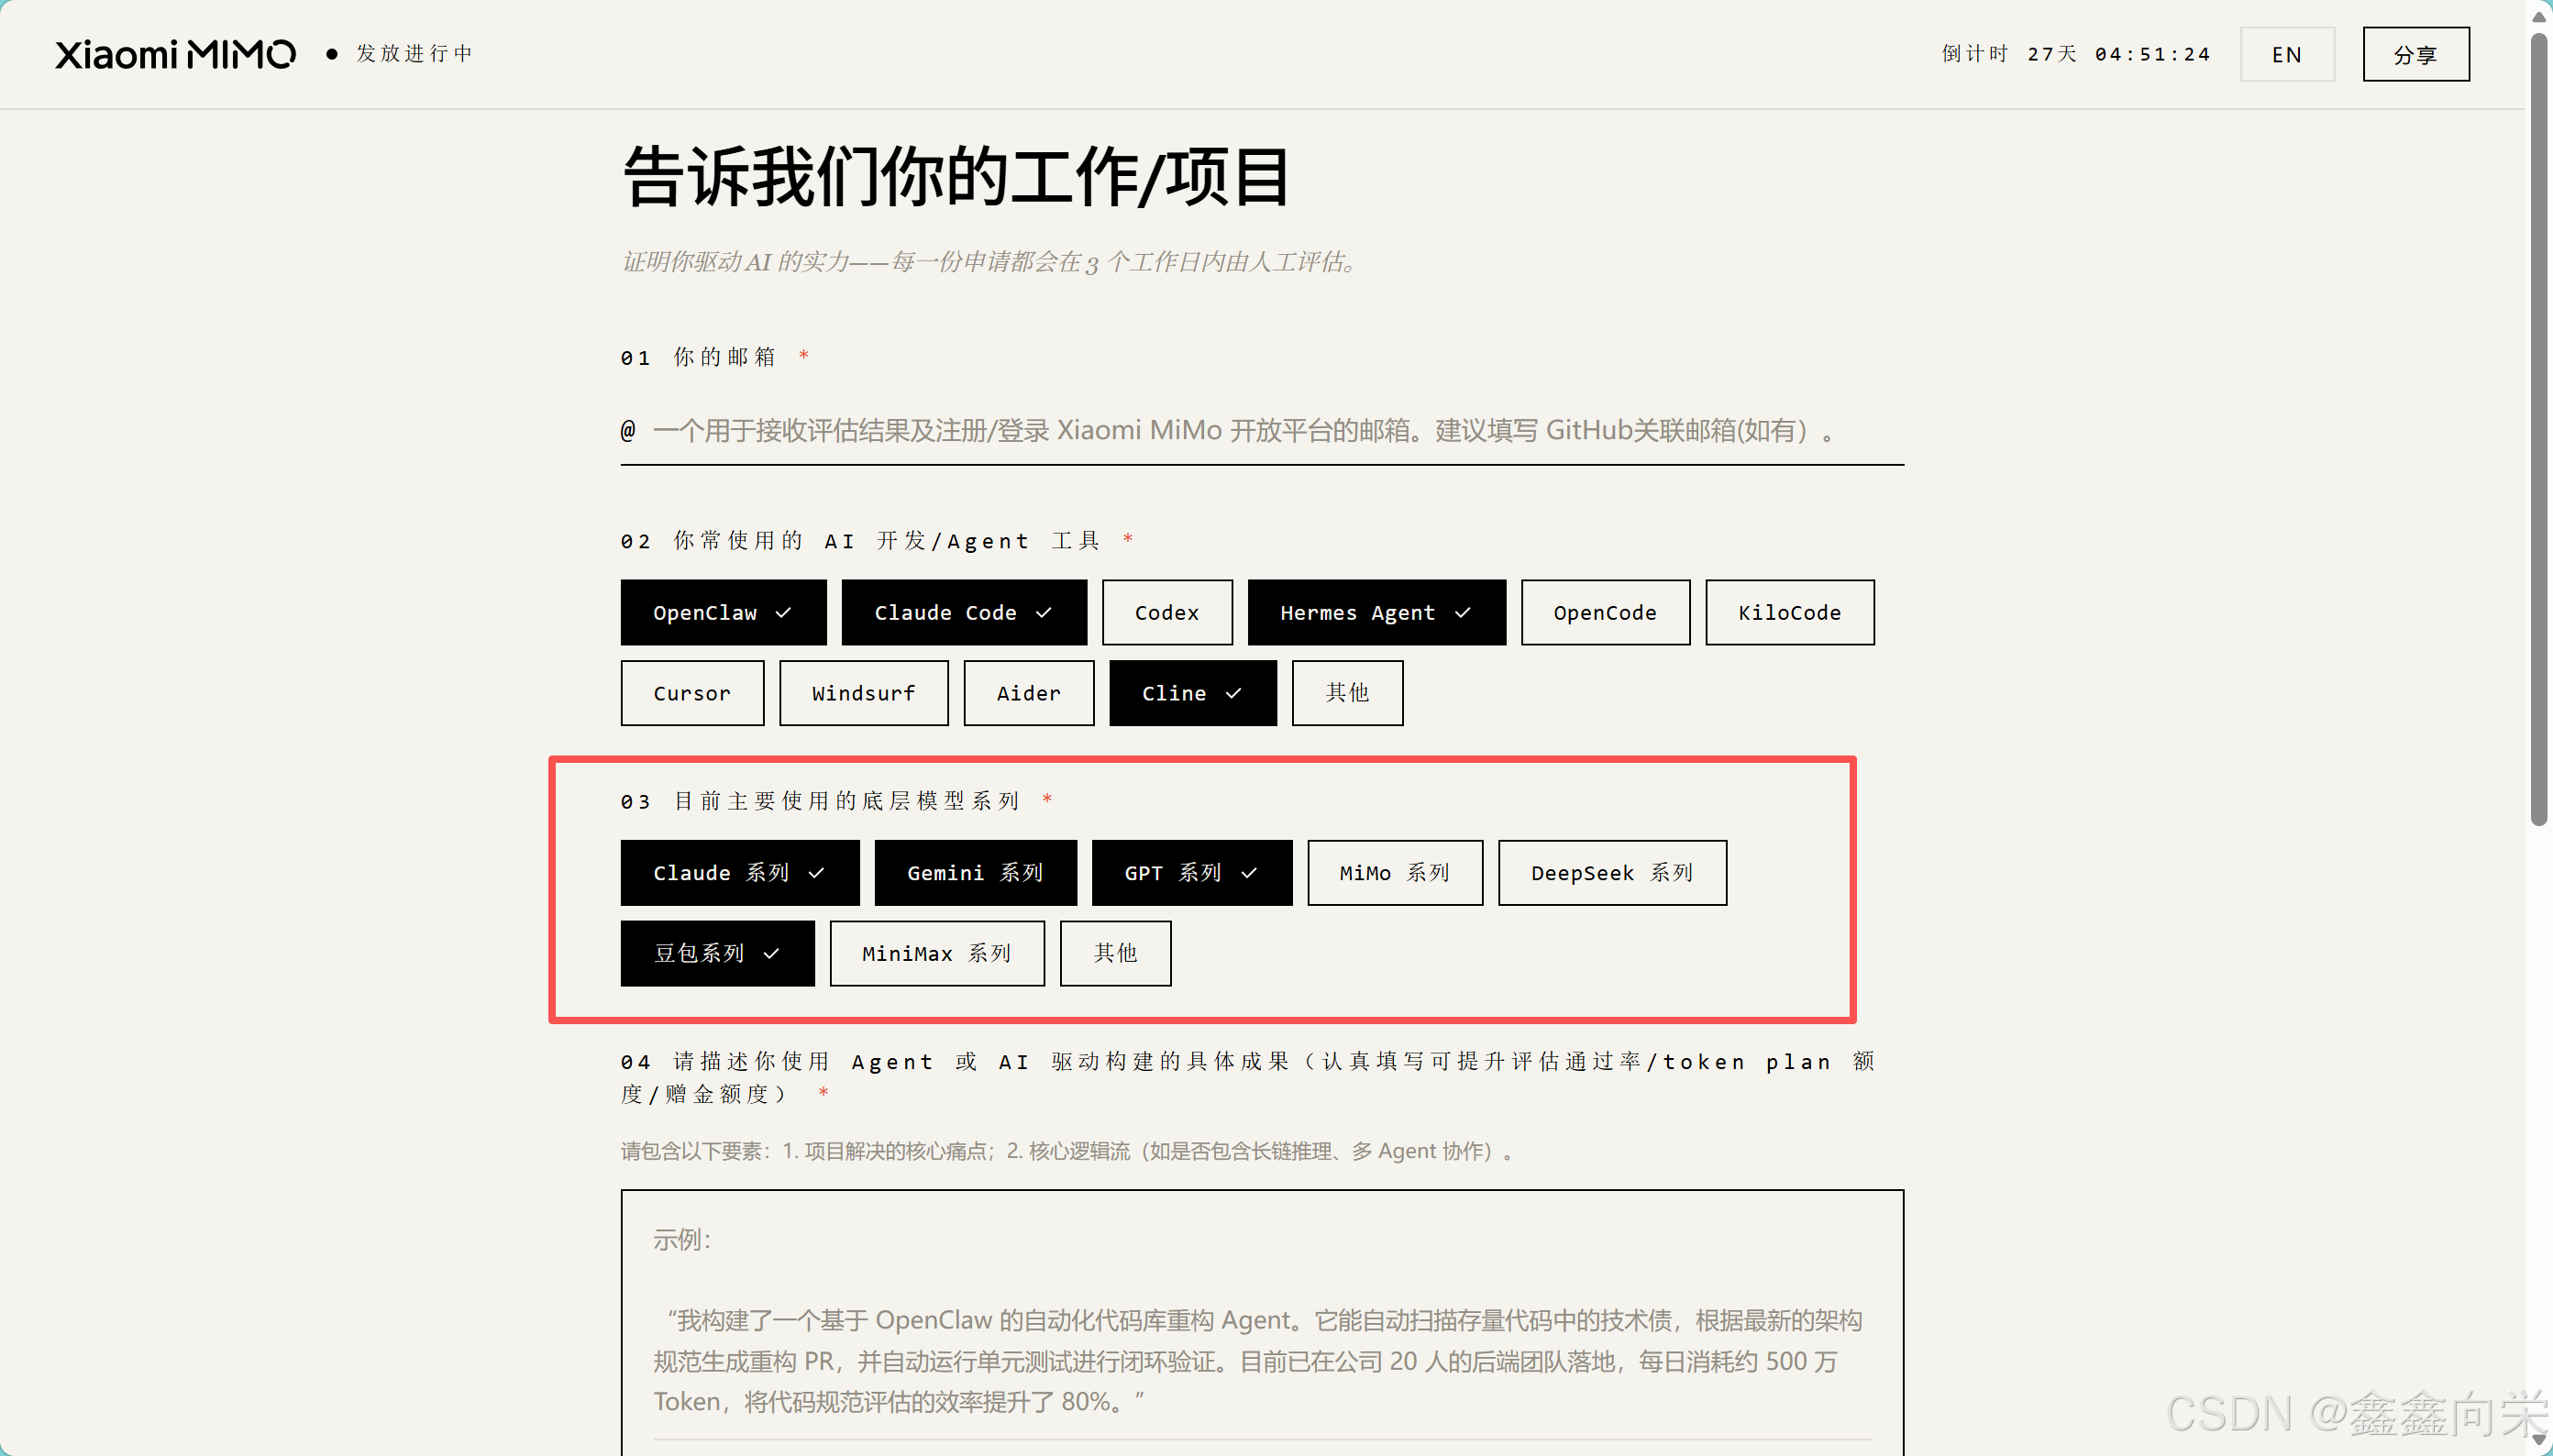Select the Cursor tool option
The image size is (2553, 1456).
pos(692,693)
